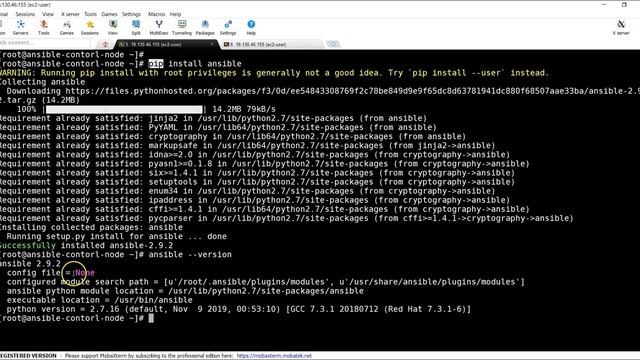
Task: Open the mobaxterm.mobatek.net link
Action: (x=274, y=356)
